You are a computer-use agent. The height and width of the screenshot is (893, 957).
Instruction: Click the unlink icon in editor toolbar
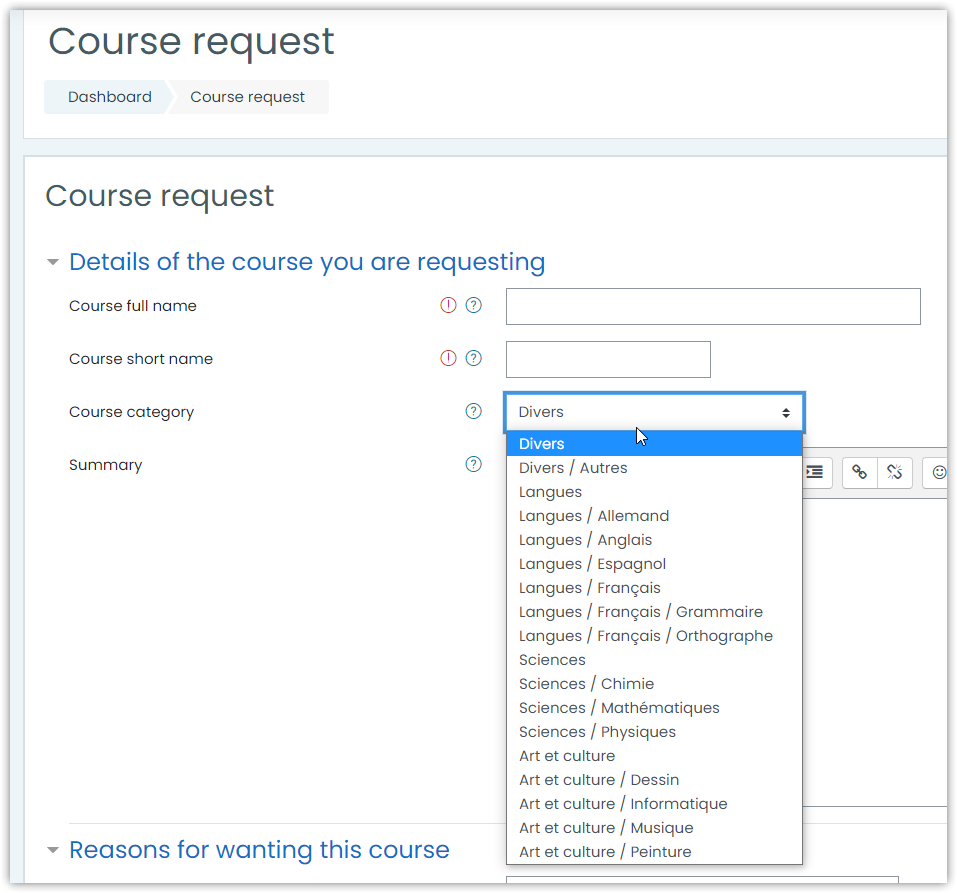pos(895,472)
